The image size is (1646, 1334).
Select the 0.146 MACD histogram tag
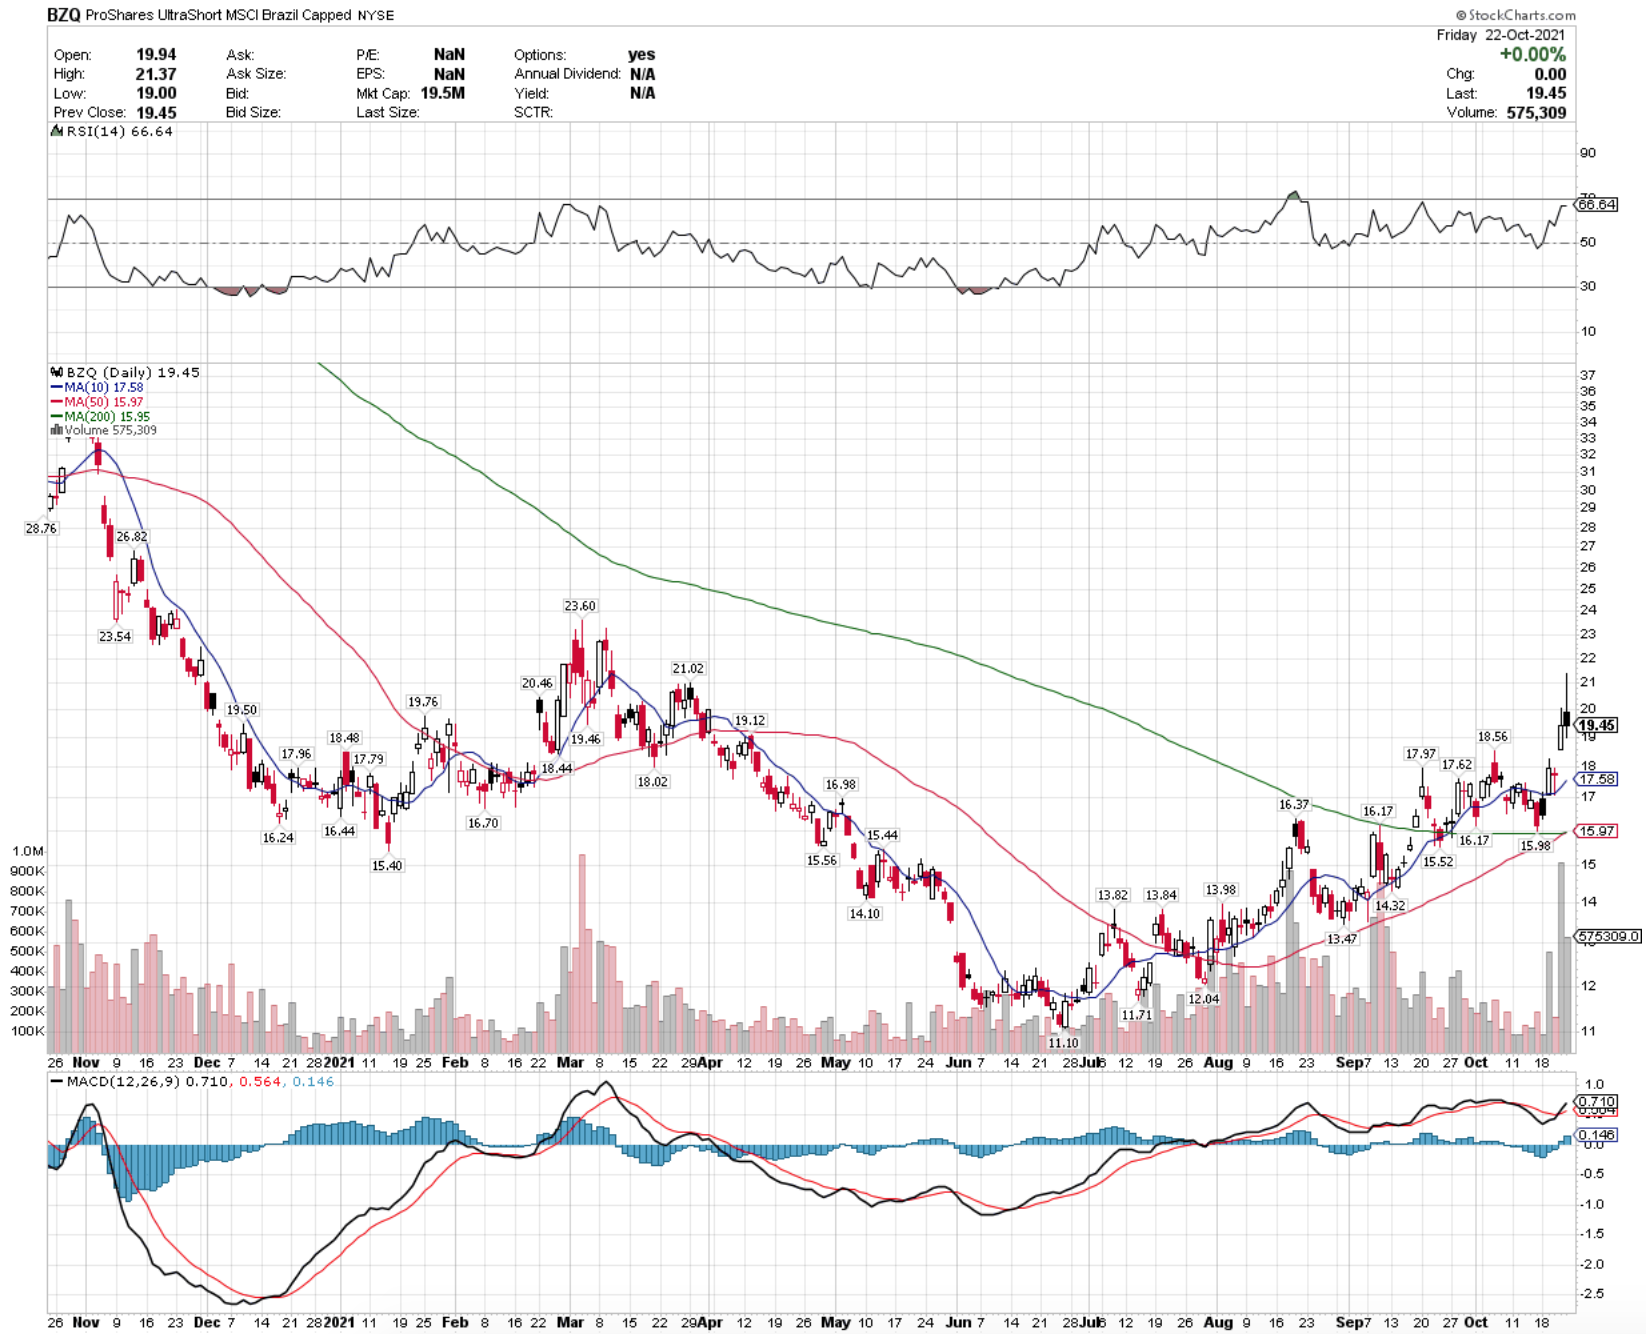[1596, 1135]
